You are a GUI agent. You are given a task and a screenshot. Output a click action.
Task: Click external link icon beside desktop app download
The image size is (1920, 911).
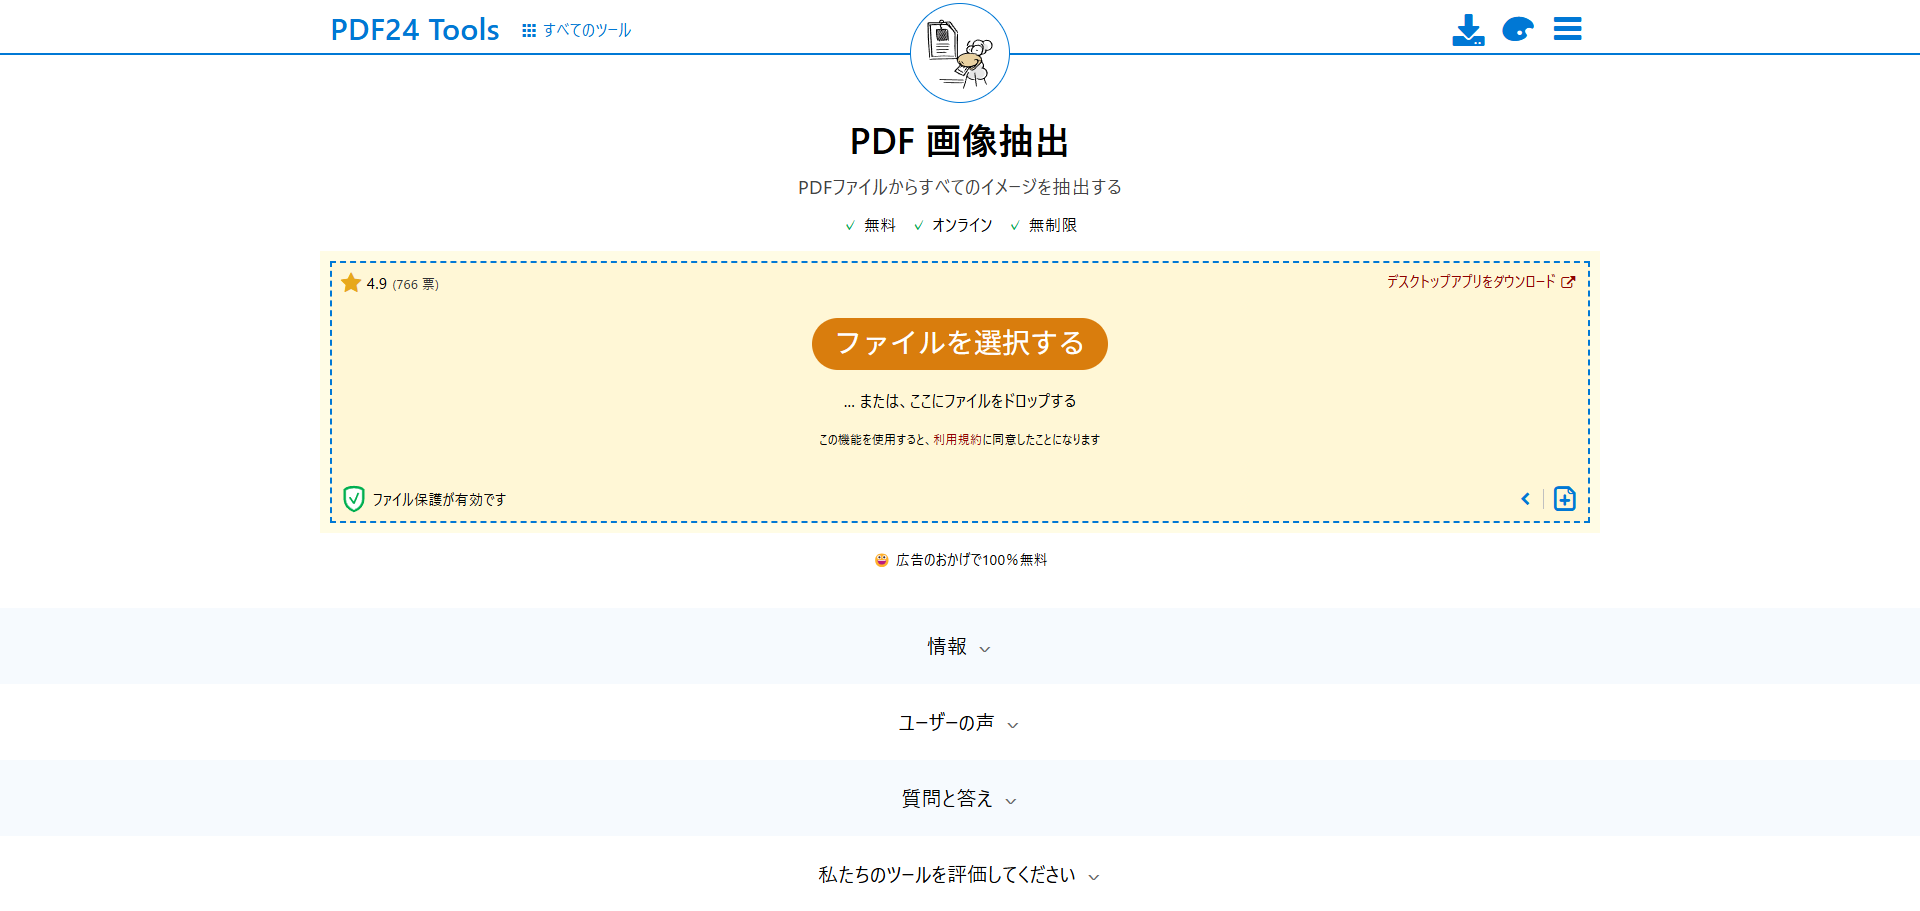pyautogui.click(x=1568, y=282)
